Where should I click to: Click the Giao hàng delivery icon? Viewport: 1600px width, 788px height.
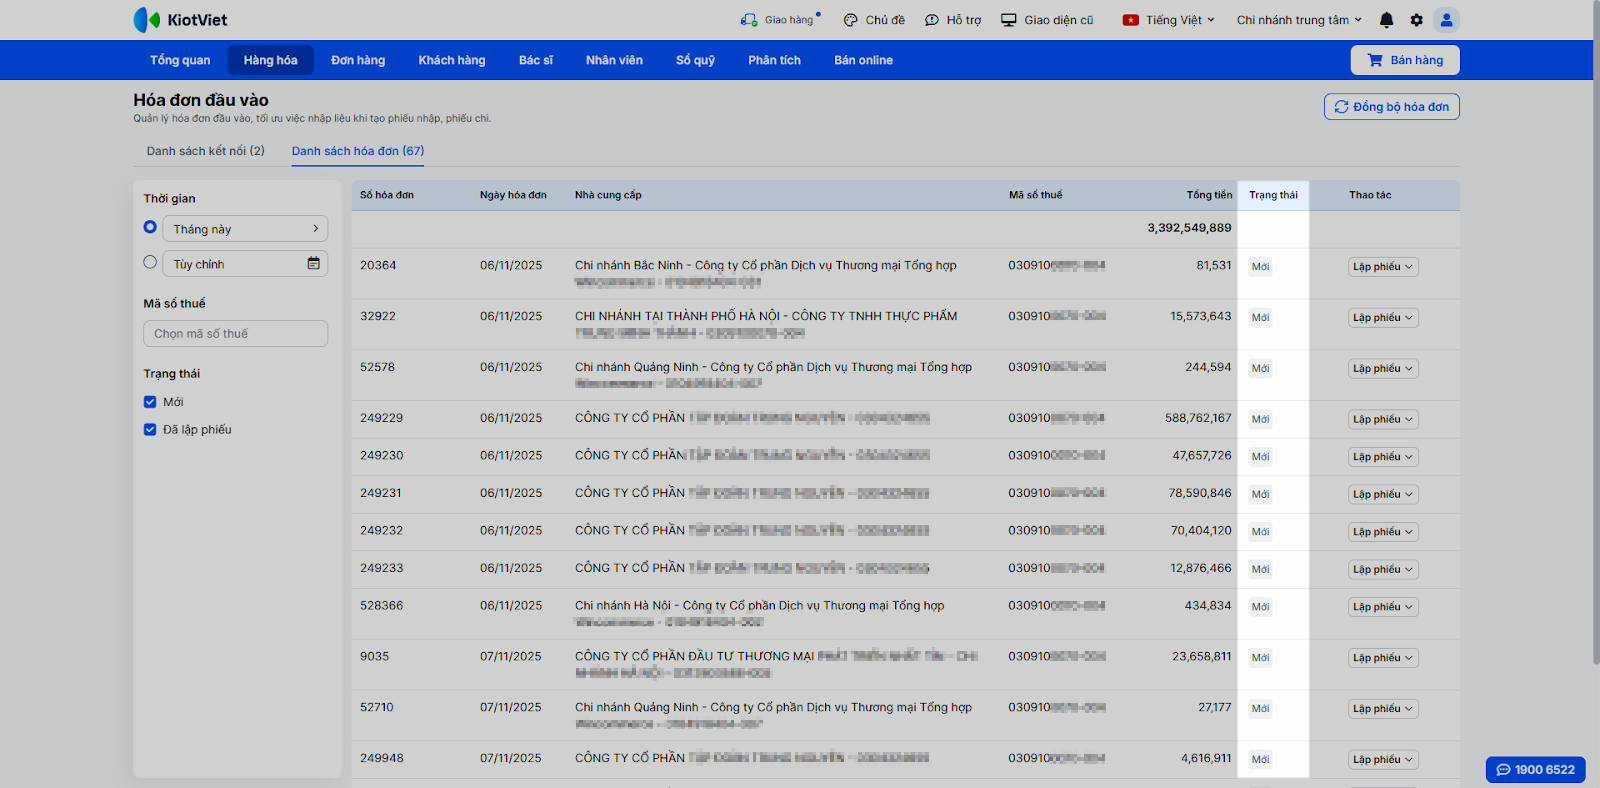(749, 20)
